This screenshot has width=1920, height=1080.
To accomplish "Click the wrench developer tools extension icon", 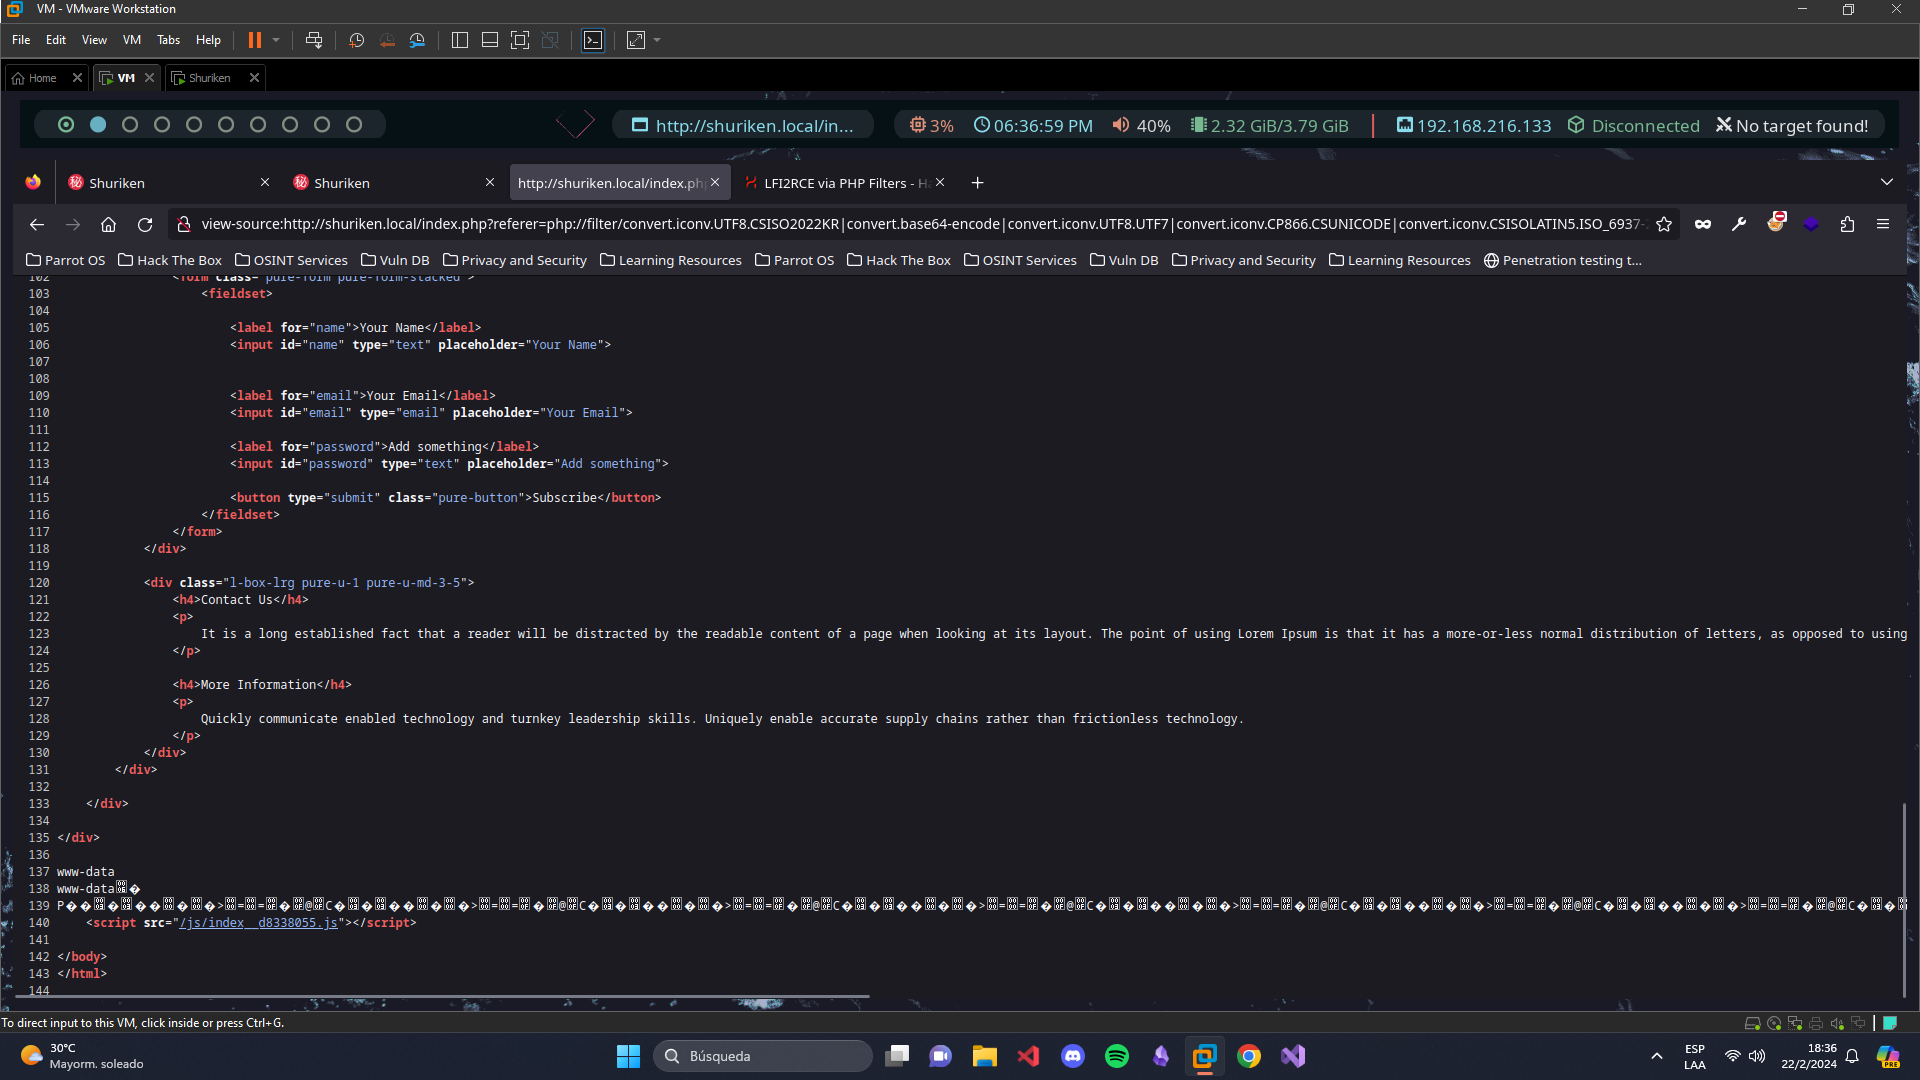I will 1739,224.
